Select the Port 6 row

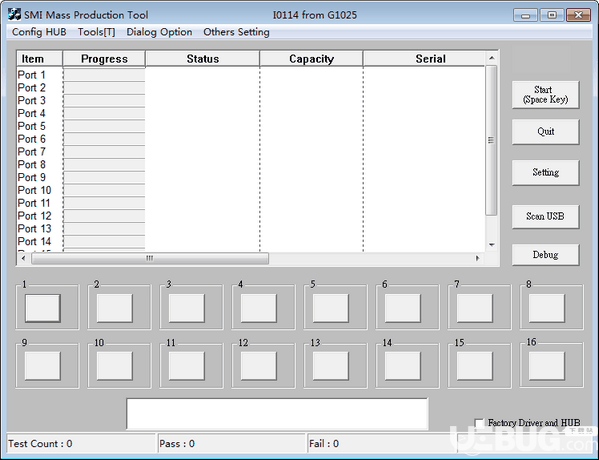(251, 139)
